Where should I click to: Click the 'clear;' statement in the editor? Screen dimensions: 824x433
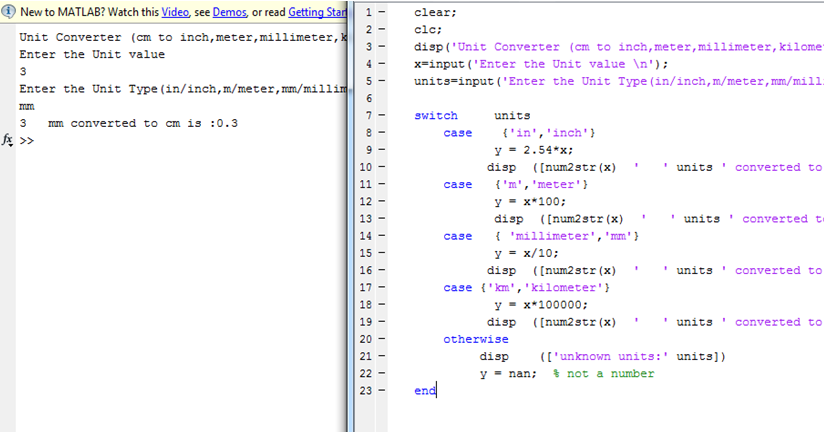pyautogui.click(x=435, y=13)
